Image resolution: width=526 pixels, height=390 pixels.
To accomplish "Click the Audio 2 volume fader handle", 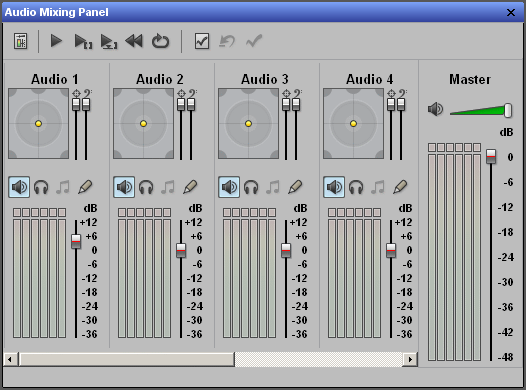I will click(x=181, y=250).
